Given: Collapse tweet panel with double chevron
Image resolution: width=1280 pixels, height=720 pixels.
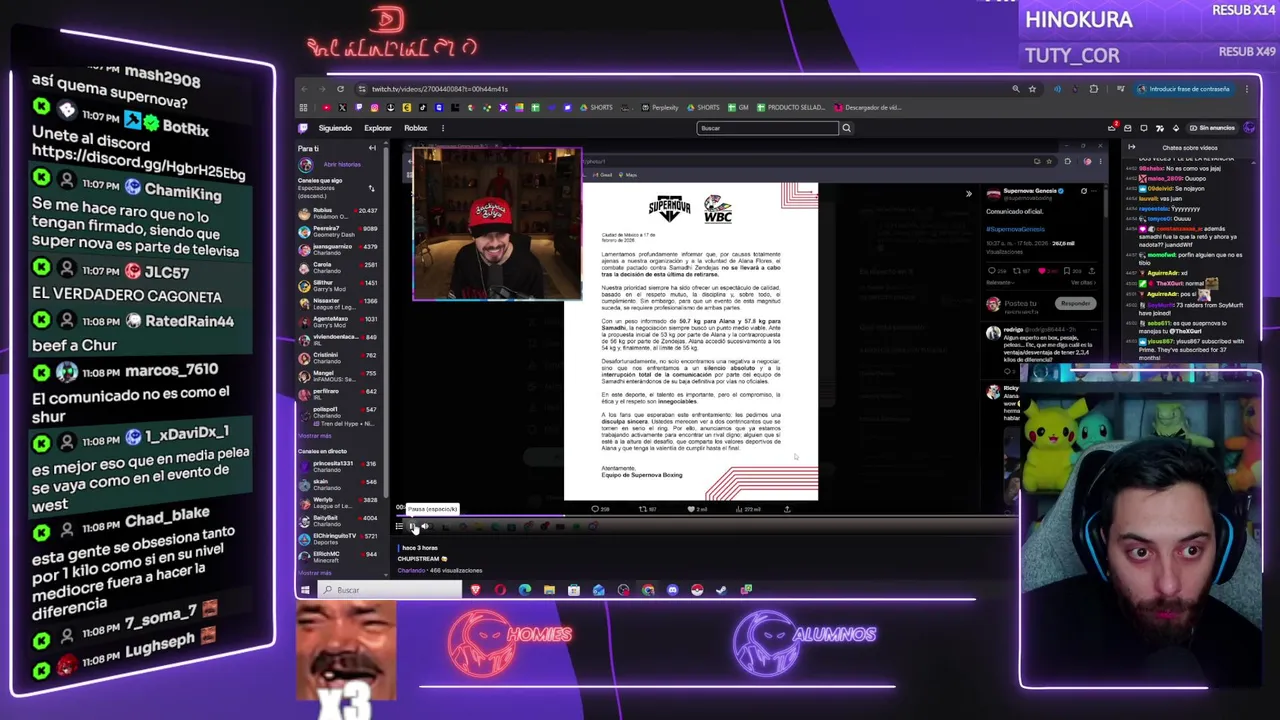Looking at the screenshot, I should [x=968, y=194].
